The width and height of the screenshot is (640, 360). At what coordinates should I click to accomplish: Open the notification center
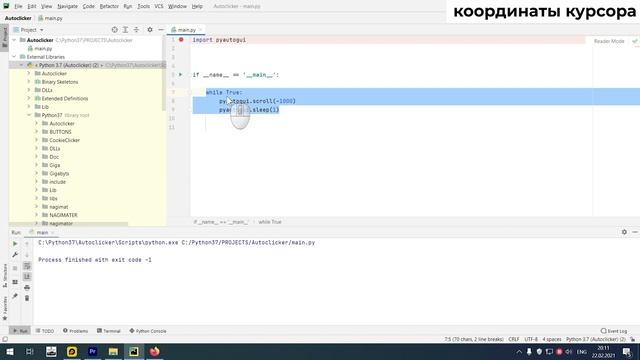tap(627, 351)
